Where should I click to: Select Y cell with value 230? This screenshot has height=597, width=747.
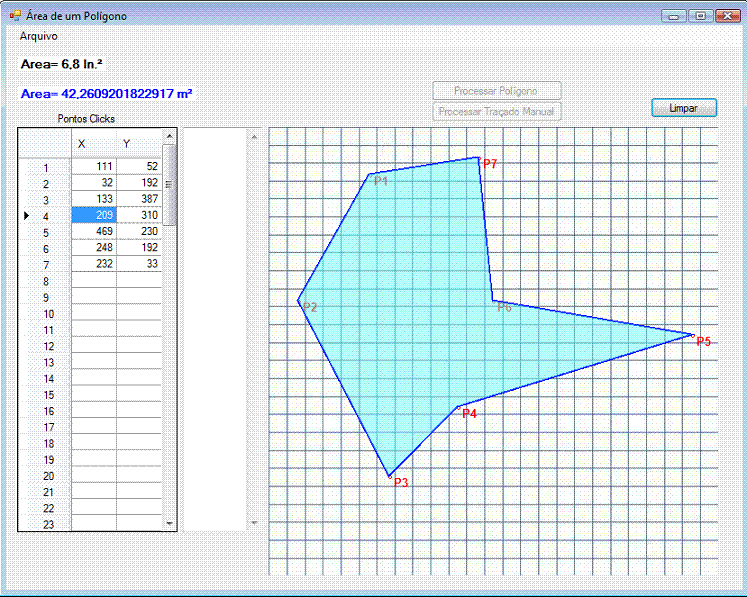tap(139, 231)
